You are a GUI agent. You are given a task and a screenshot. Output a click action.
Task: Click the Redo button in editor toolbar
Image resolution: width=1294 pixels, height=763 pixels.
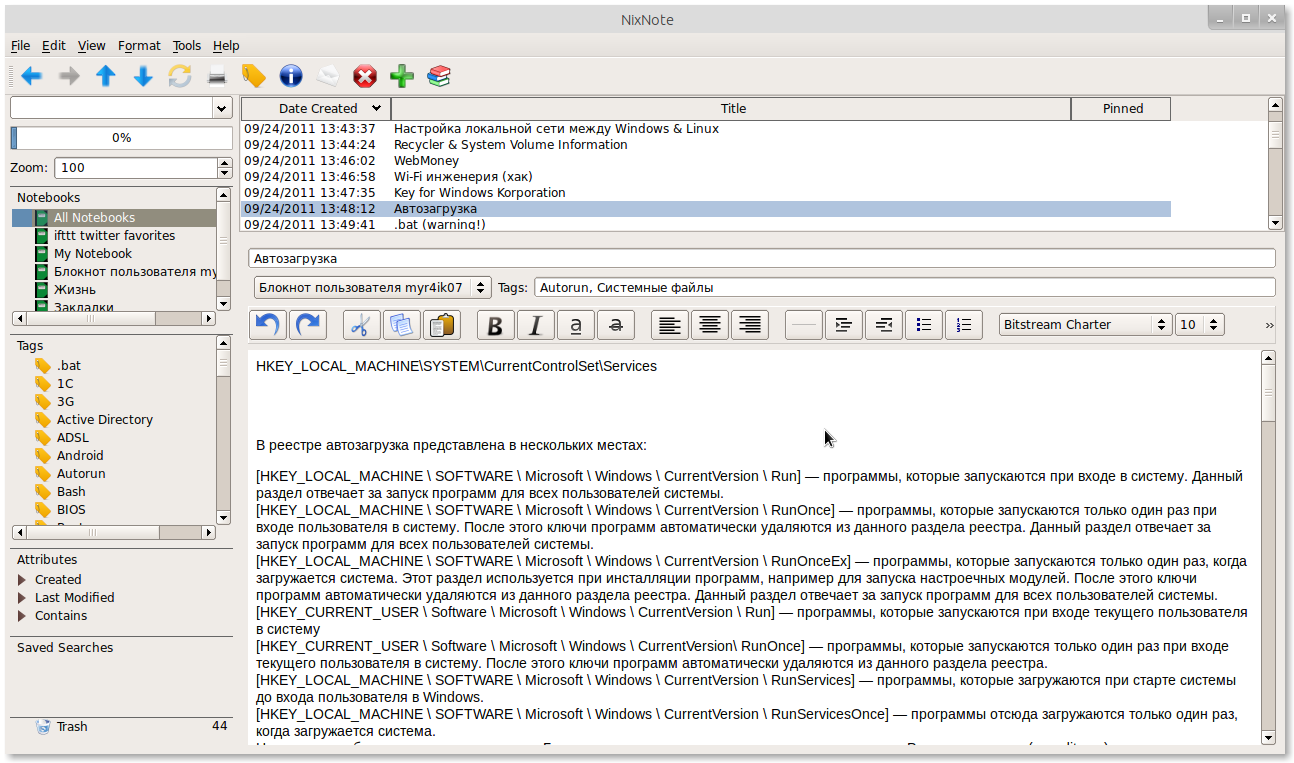(x=308, y=324)
